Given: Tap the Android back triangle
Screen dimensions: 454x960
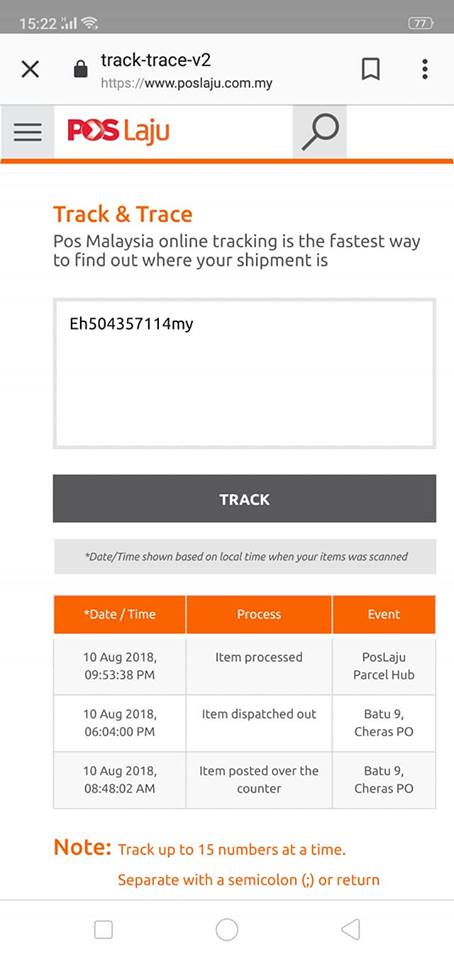Looking at the screenshot, I should pos(350,930).
